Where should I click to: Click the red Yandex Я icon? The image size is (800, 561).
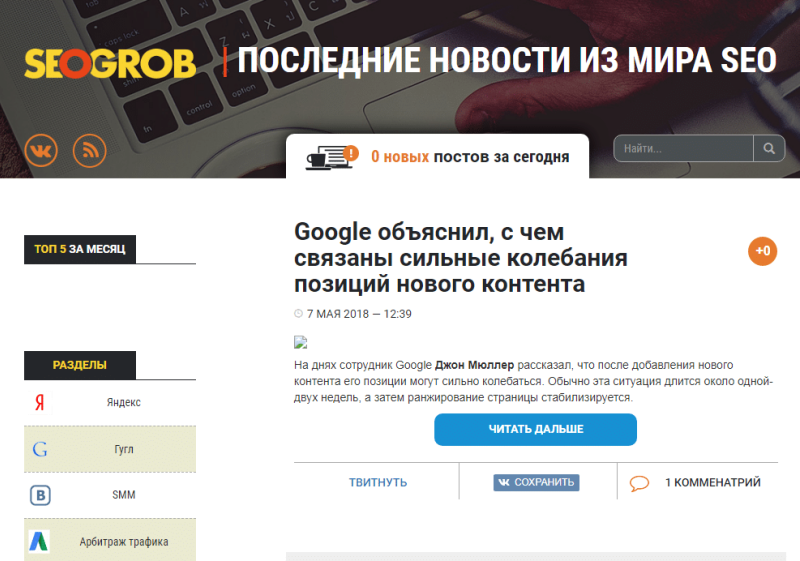coord(40,402)
